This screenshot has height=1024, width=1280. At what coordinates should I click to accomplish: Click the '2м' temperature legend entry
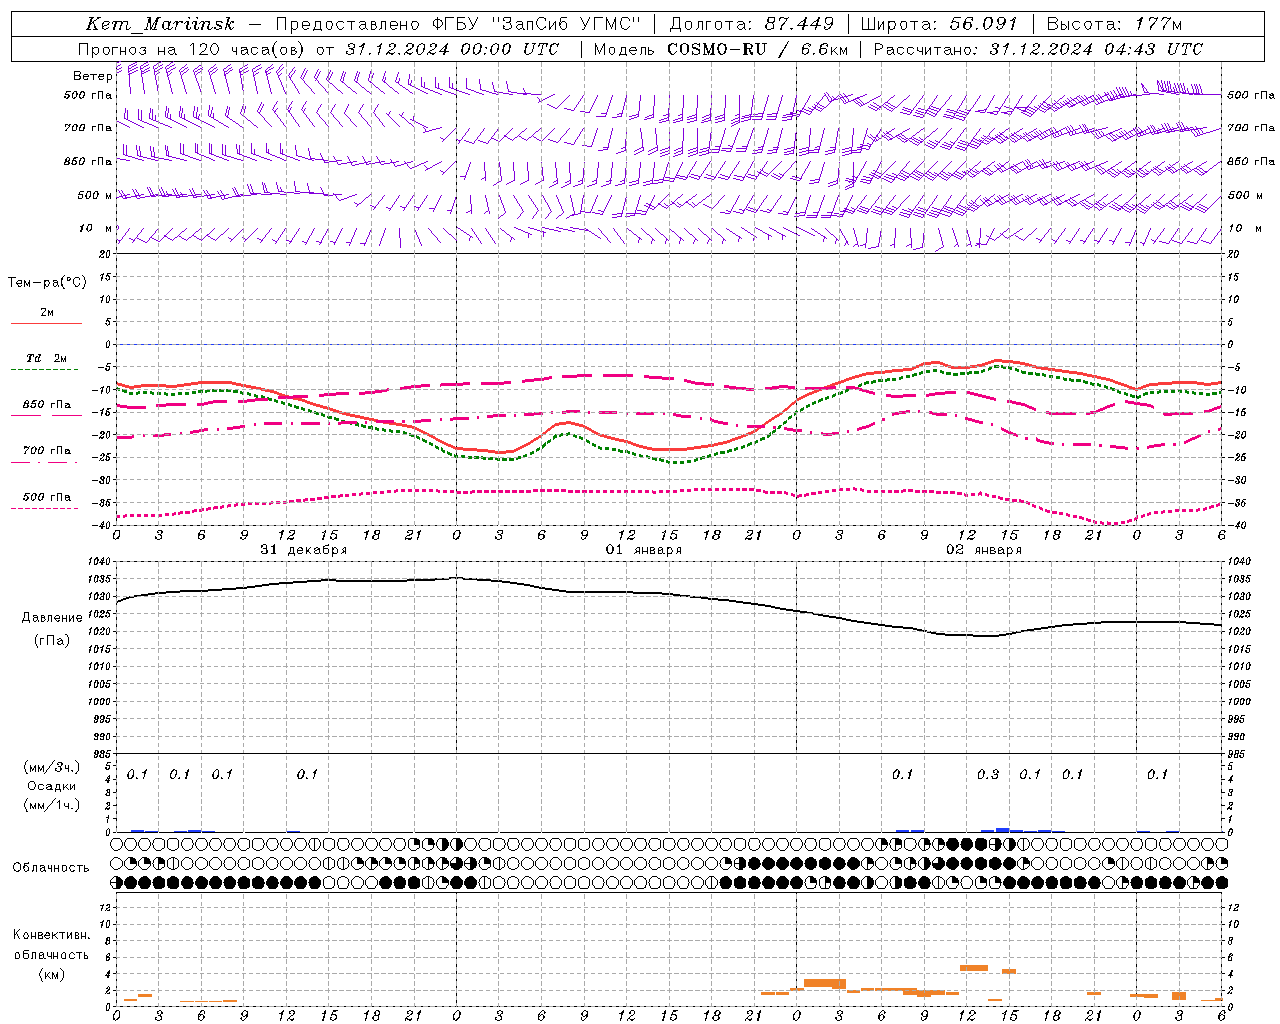coord(47,313)
